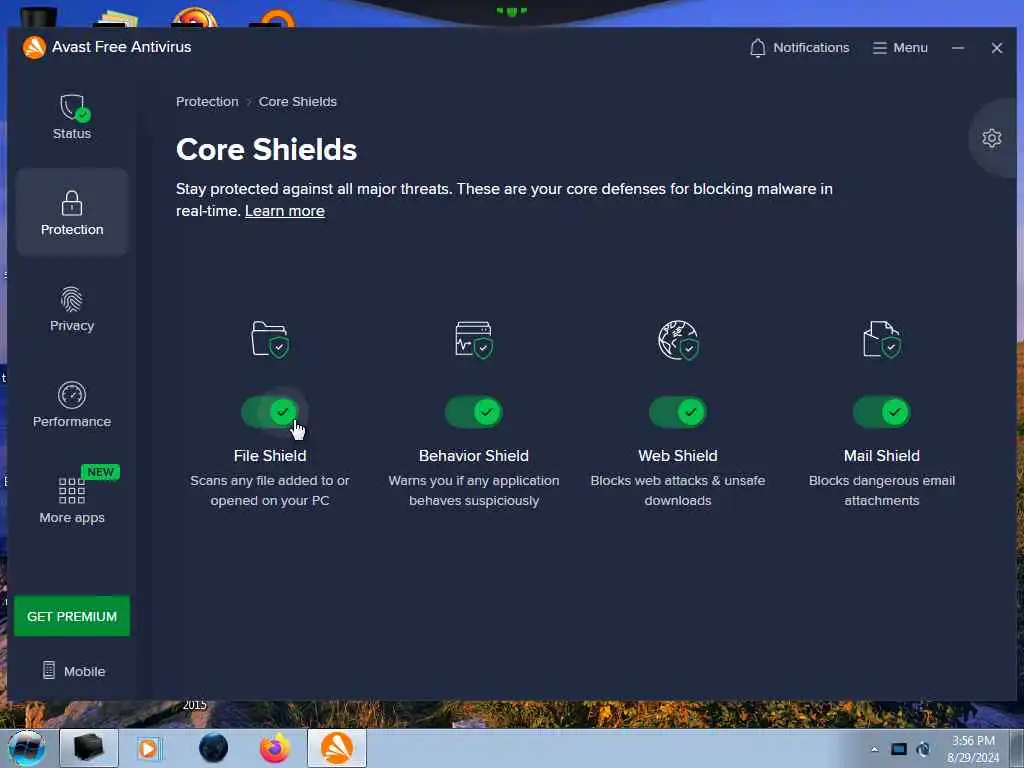Minimize the Avast window
This screenshot has width=1024, height=768.
coord(957,48)
